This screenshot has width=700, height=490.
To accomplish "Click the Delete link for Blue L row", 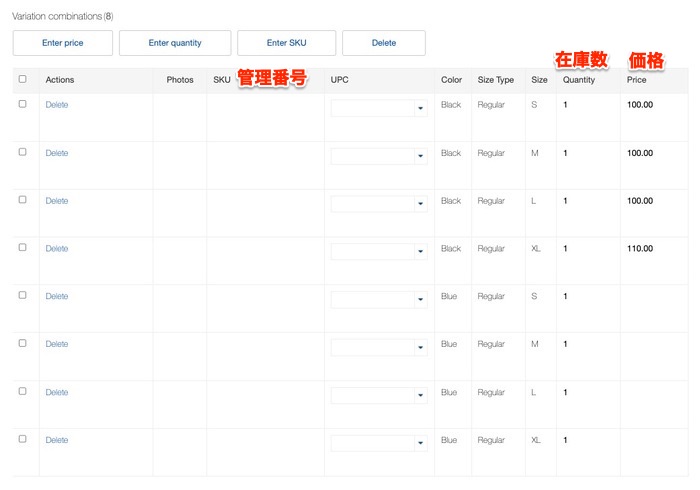I will [57, 392].
